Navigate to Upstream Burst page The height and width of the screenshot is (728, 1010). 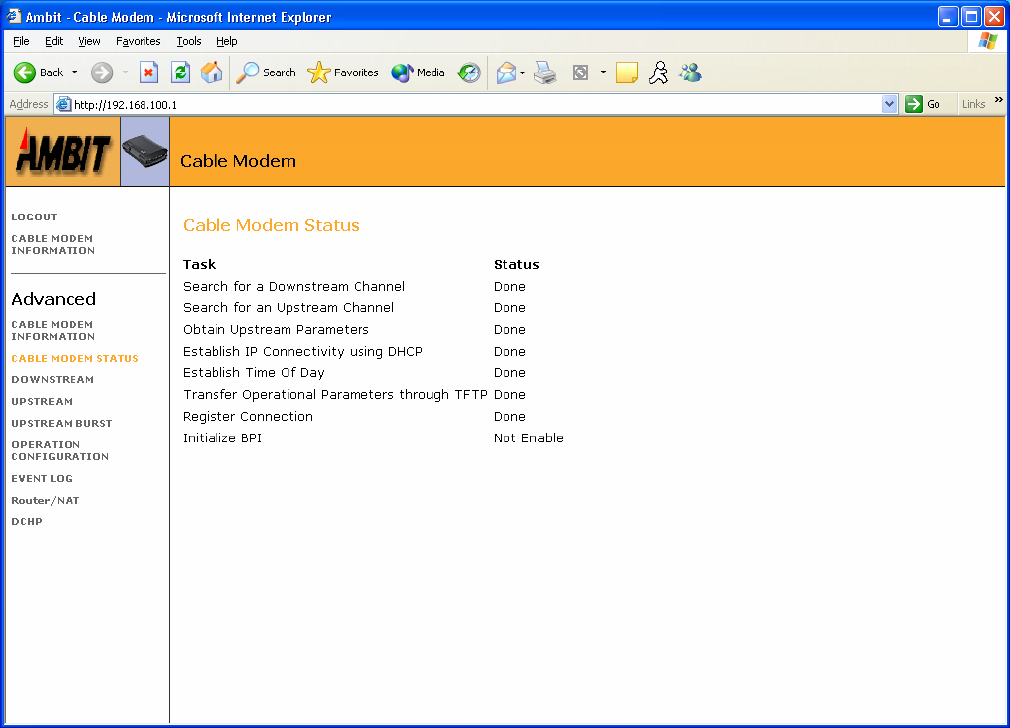pos(61,424)
